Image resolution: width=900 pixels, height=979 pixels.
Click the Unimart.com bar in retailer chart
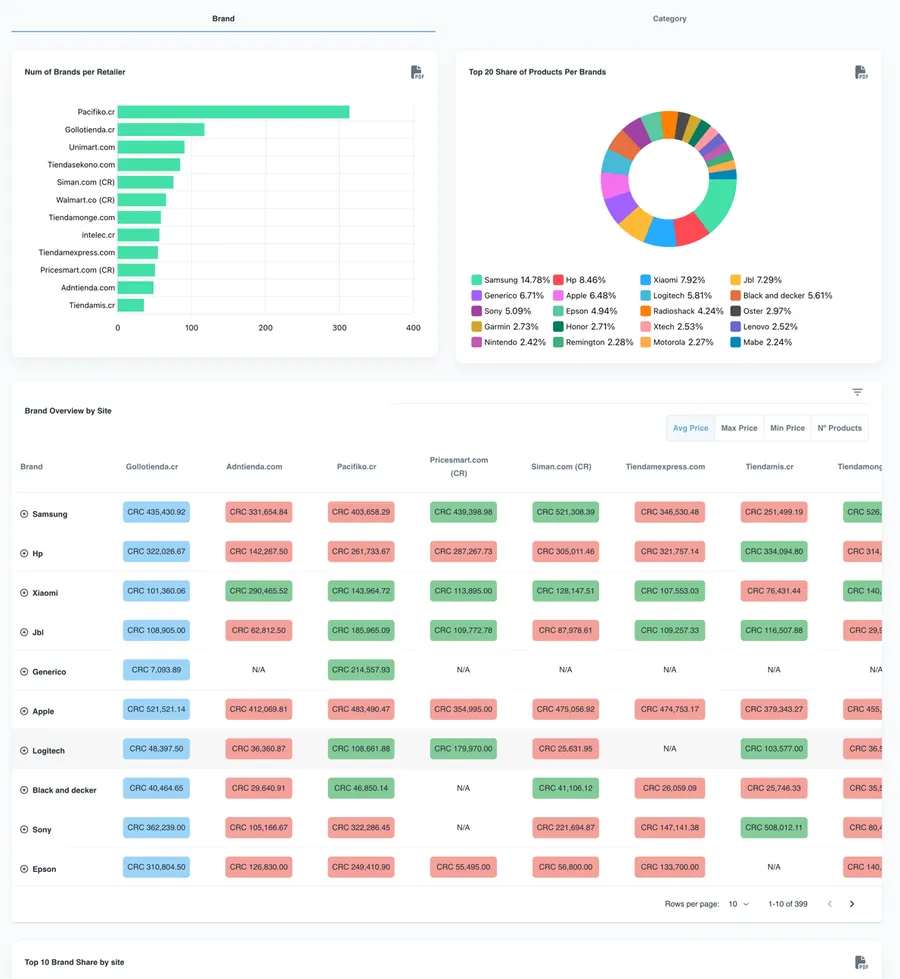pos(151,147)
